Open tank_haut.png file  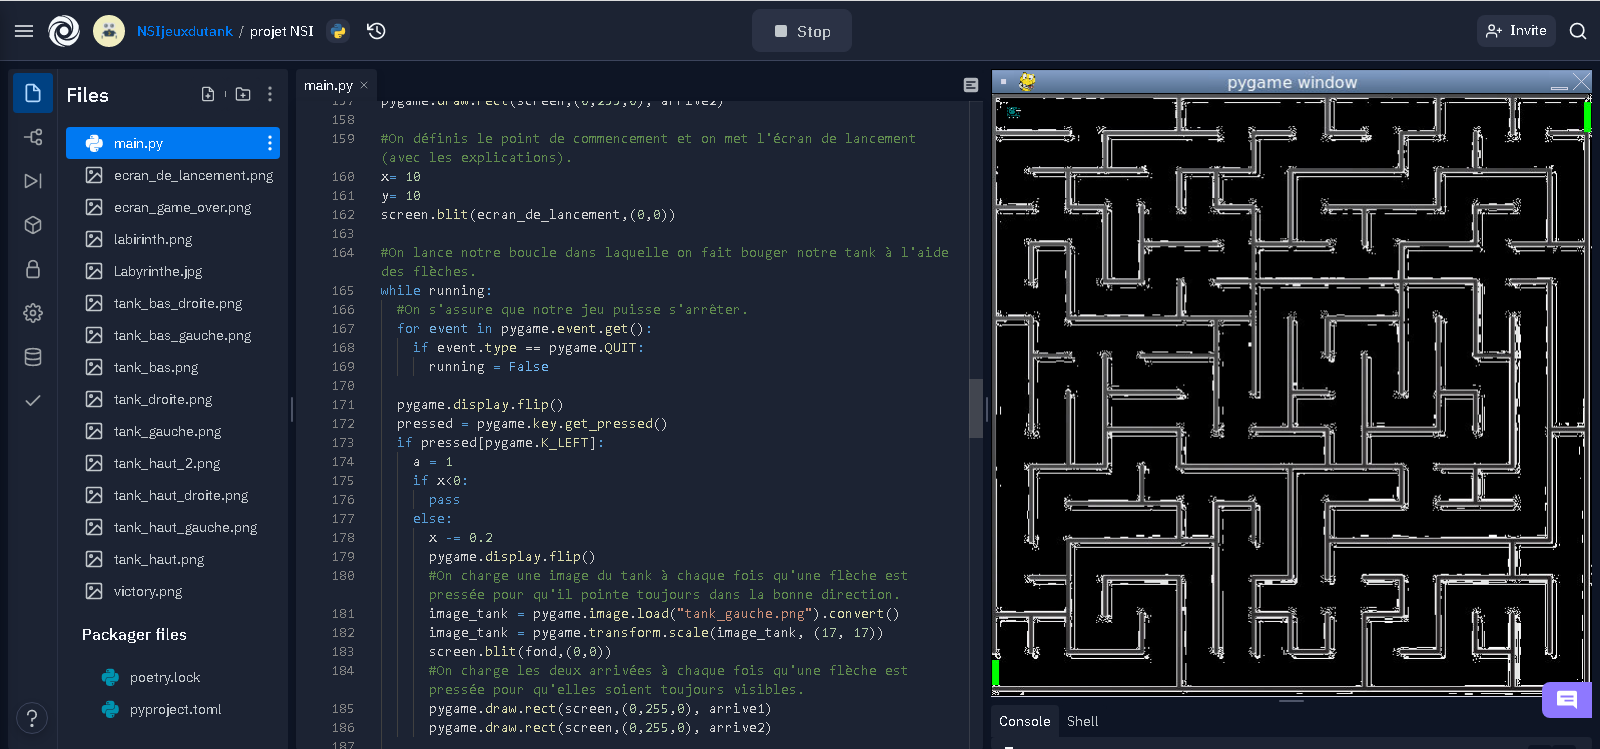click(x=173, y=559)
